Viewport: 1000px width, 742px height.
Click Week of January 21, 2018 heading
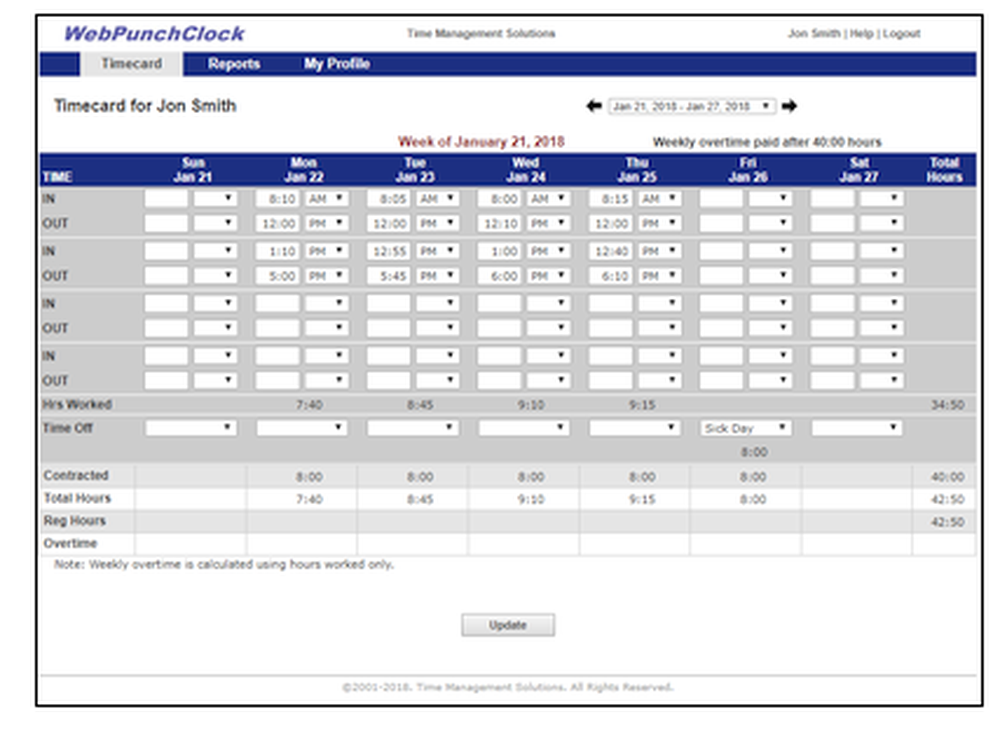tap(482, 142)
